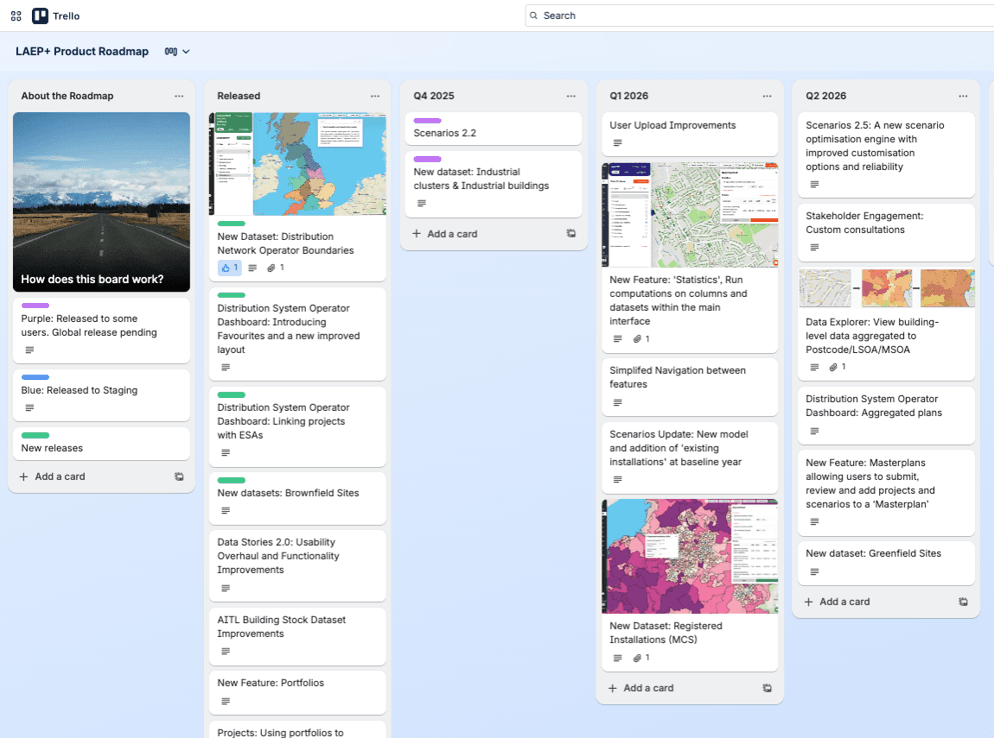Open the board view switcher dropdown
The image size is (994, 738).
coord(177,52)
